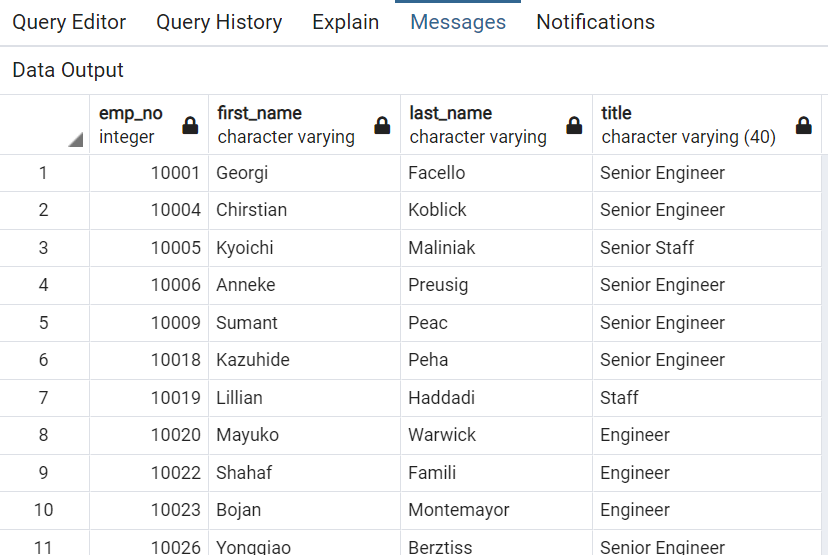Click emp_no cell 10001
This screenshot has height=558, width=828.
tap(149, 173)
